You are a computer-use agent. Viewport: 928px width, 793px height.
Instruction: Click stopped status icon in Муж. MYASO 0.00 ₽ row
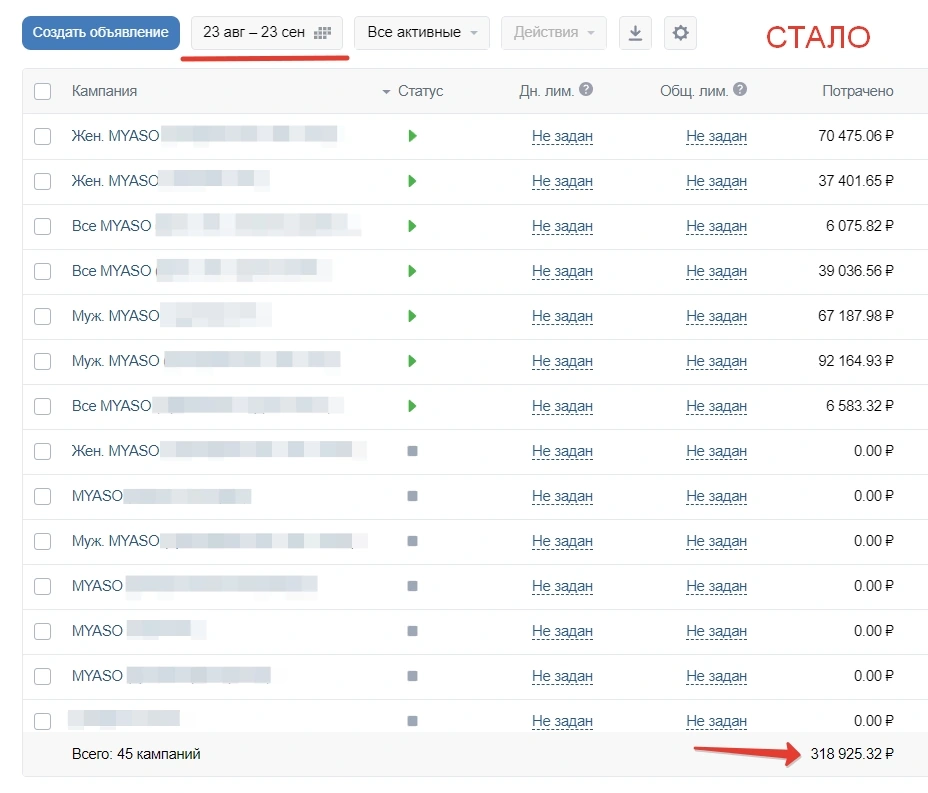tap(413, 541)
